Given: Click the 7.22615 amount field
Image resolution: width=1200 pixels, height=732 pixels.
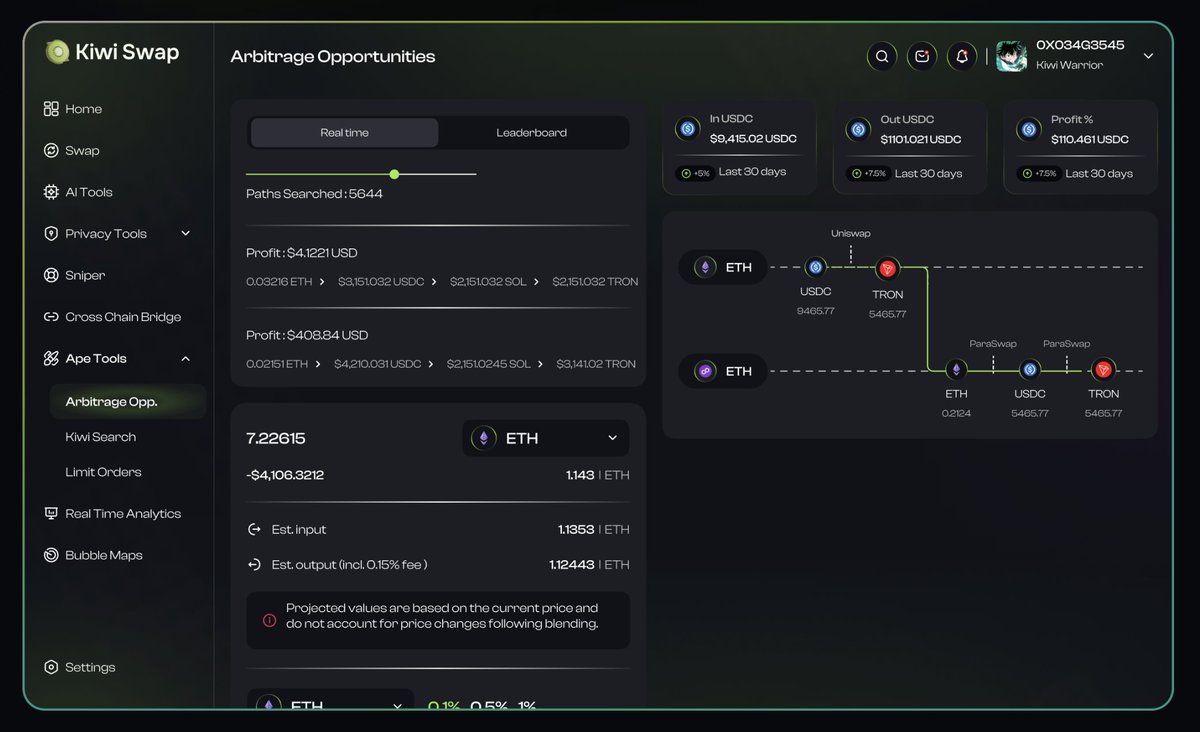Looking at the screenshot, I should point(276,438).
